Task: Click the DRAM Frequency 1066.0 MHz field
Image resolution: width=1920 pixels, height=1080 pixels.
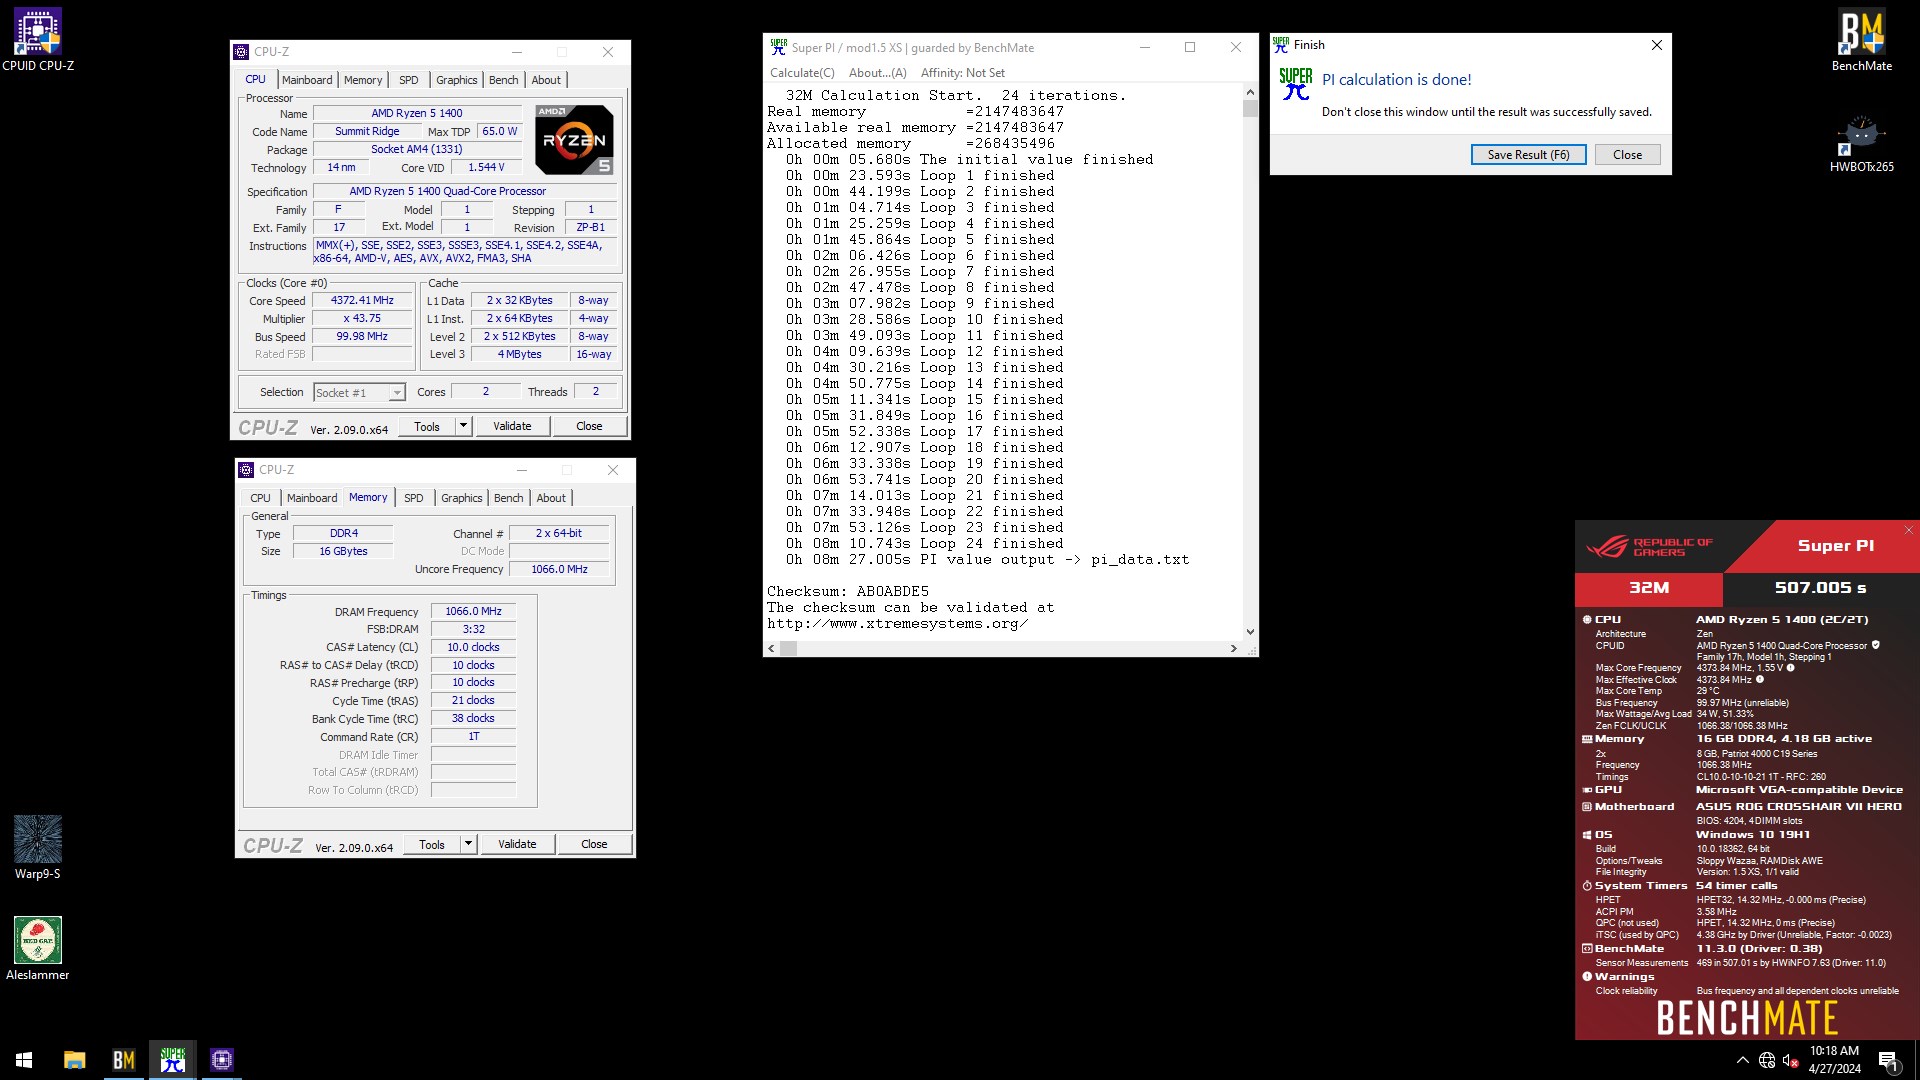Action: click(x=473, y=611)
